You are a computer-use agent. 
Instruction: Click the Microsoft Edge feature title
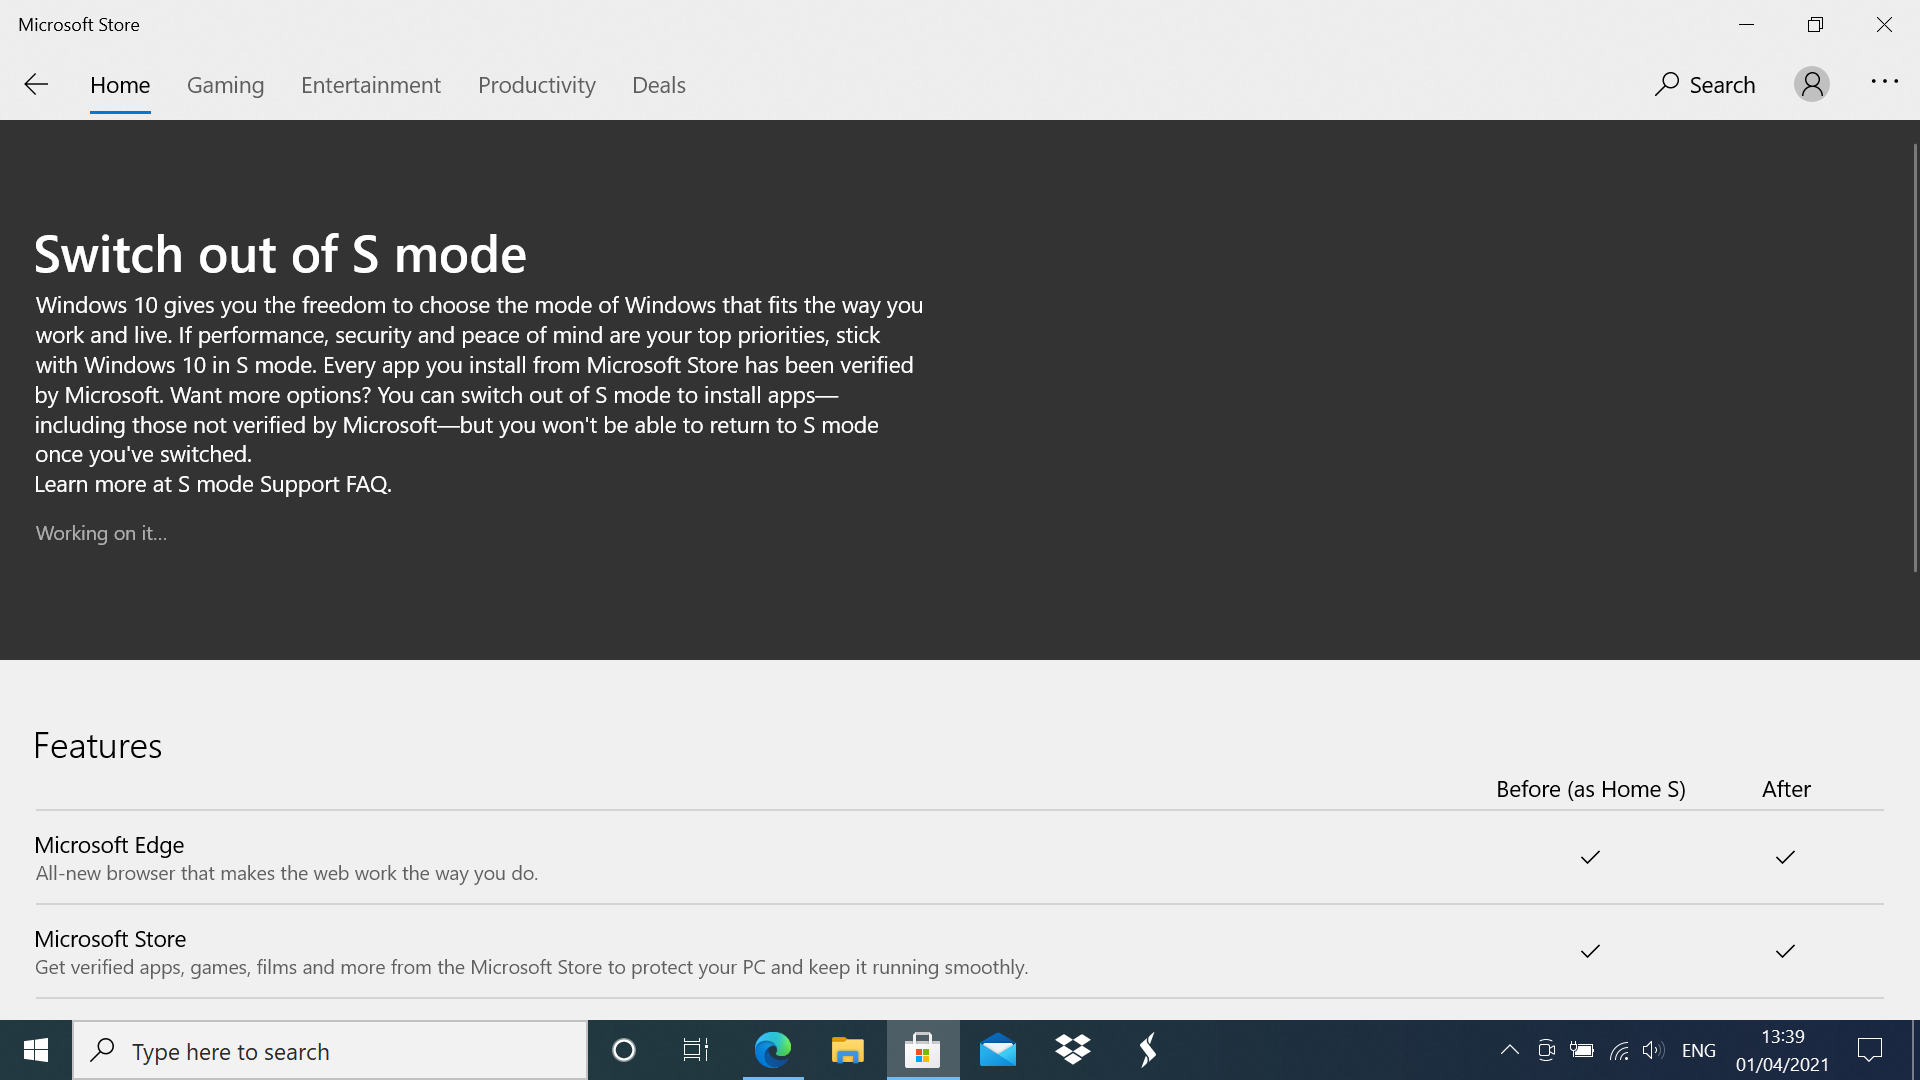109,845
